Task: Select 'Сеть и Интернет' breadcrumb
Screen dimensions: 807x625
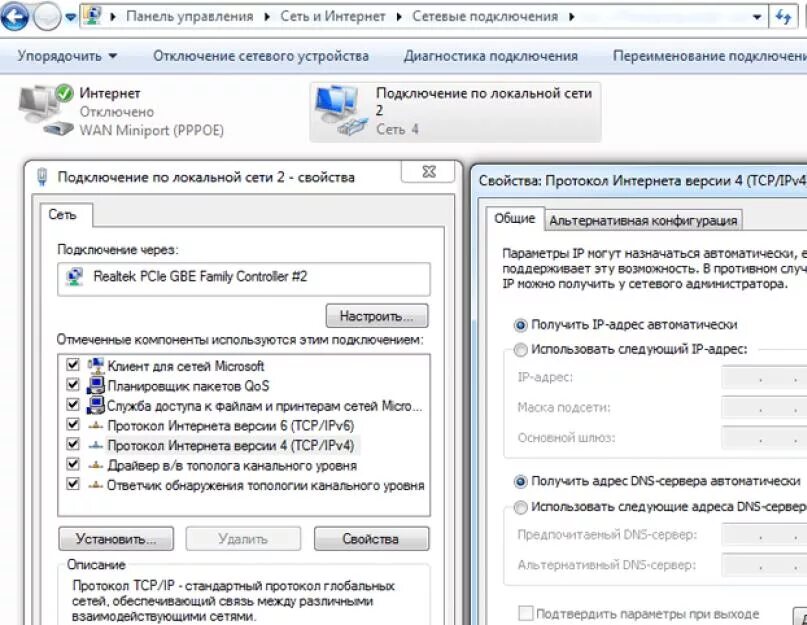Action: pyautogui.click(x=332, y=16)
